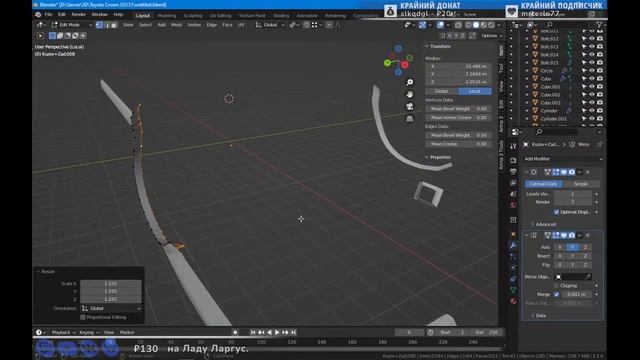This screenshot has height=360, width=640.
Task: Pin the properties editor with pin icon
Action: point(599,144)
